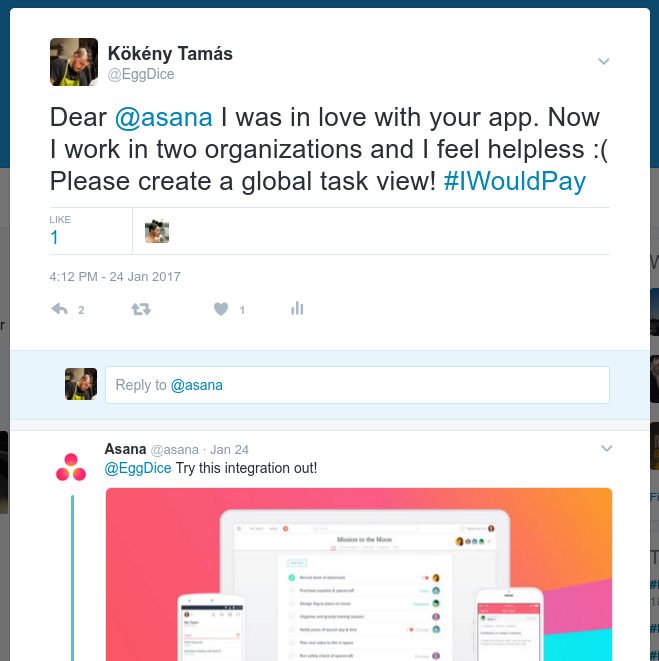Open the Jan 24 date on Asana's reply
This screenshot has width=659, height=661.
point(229,450)
